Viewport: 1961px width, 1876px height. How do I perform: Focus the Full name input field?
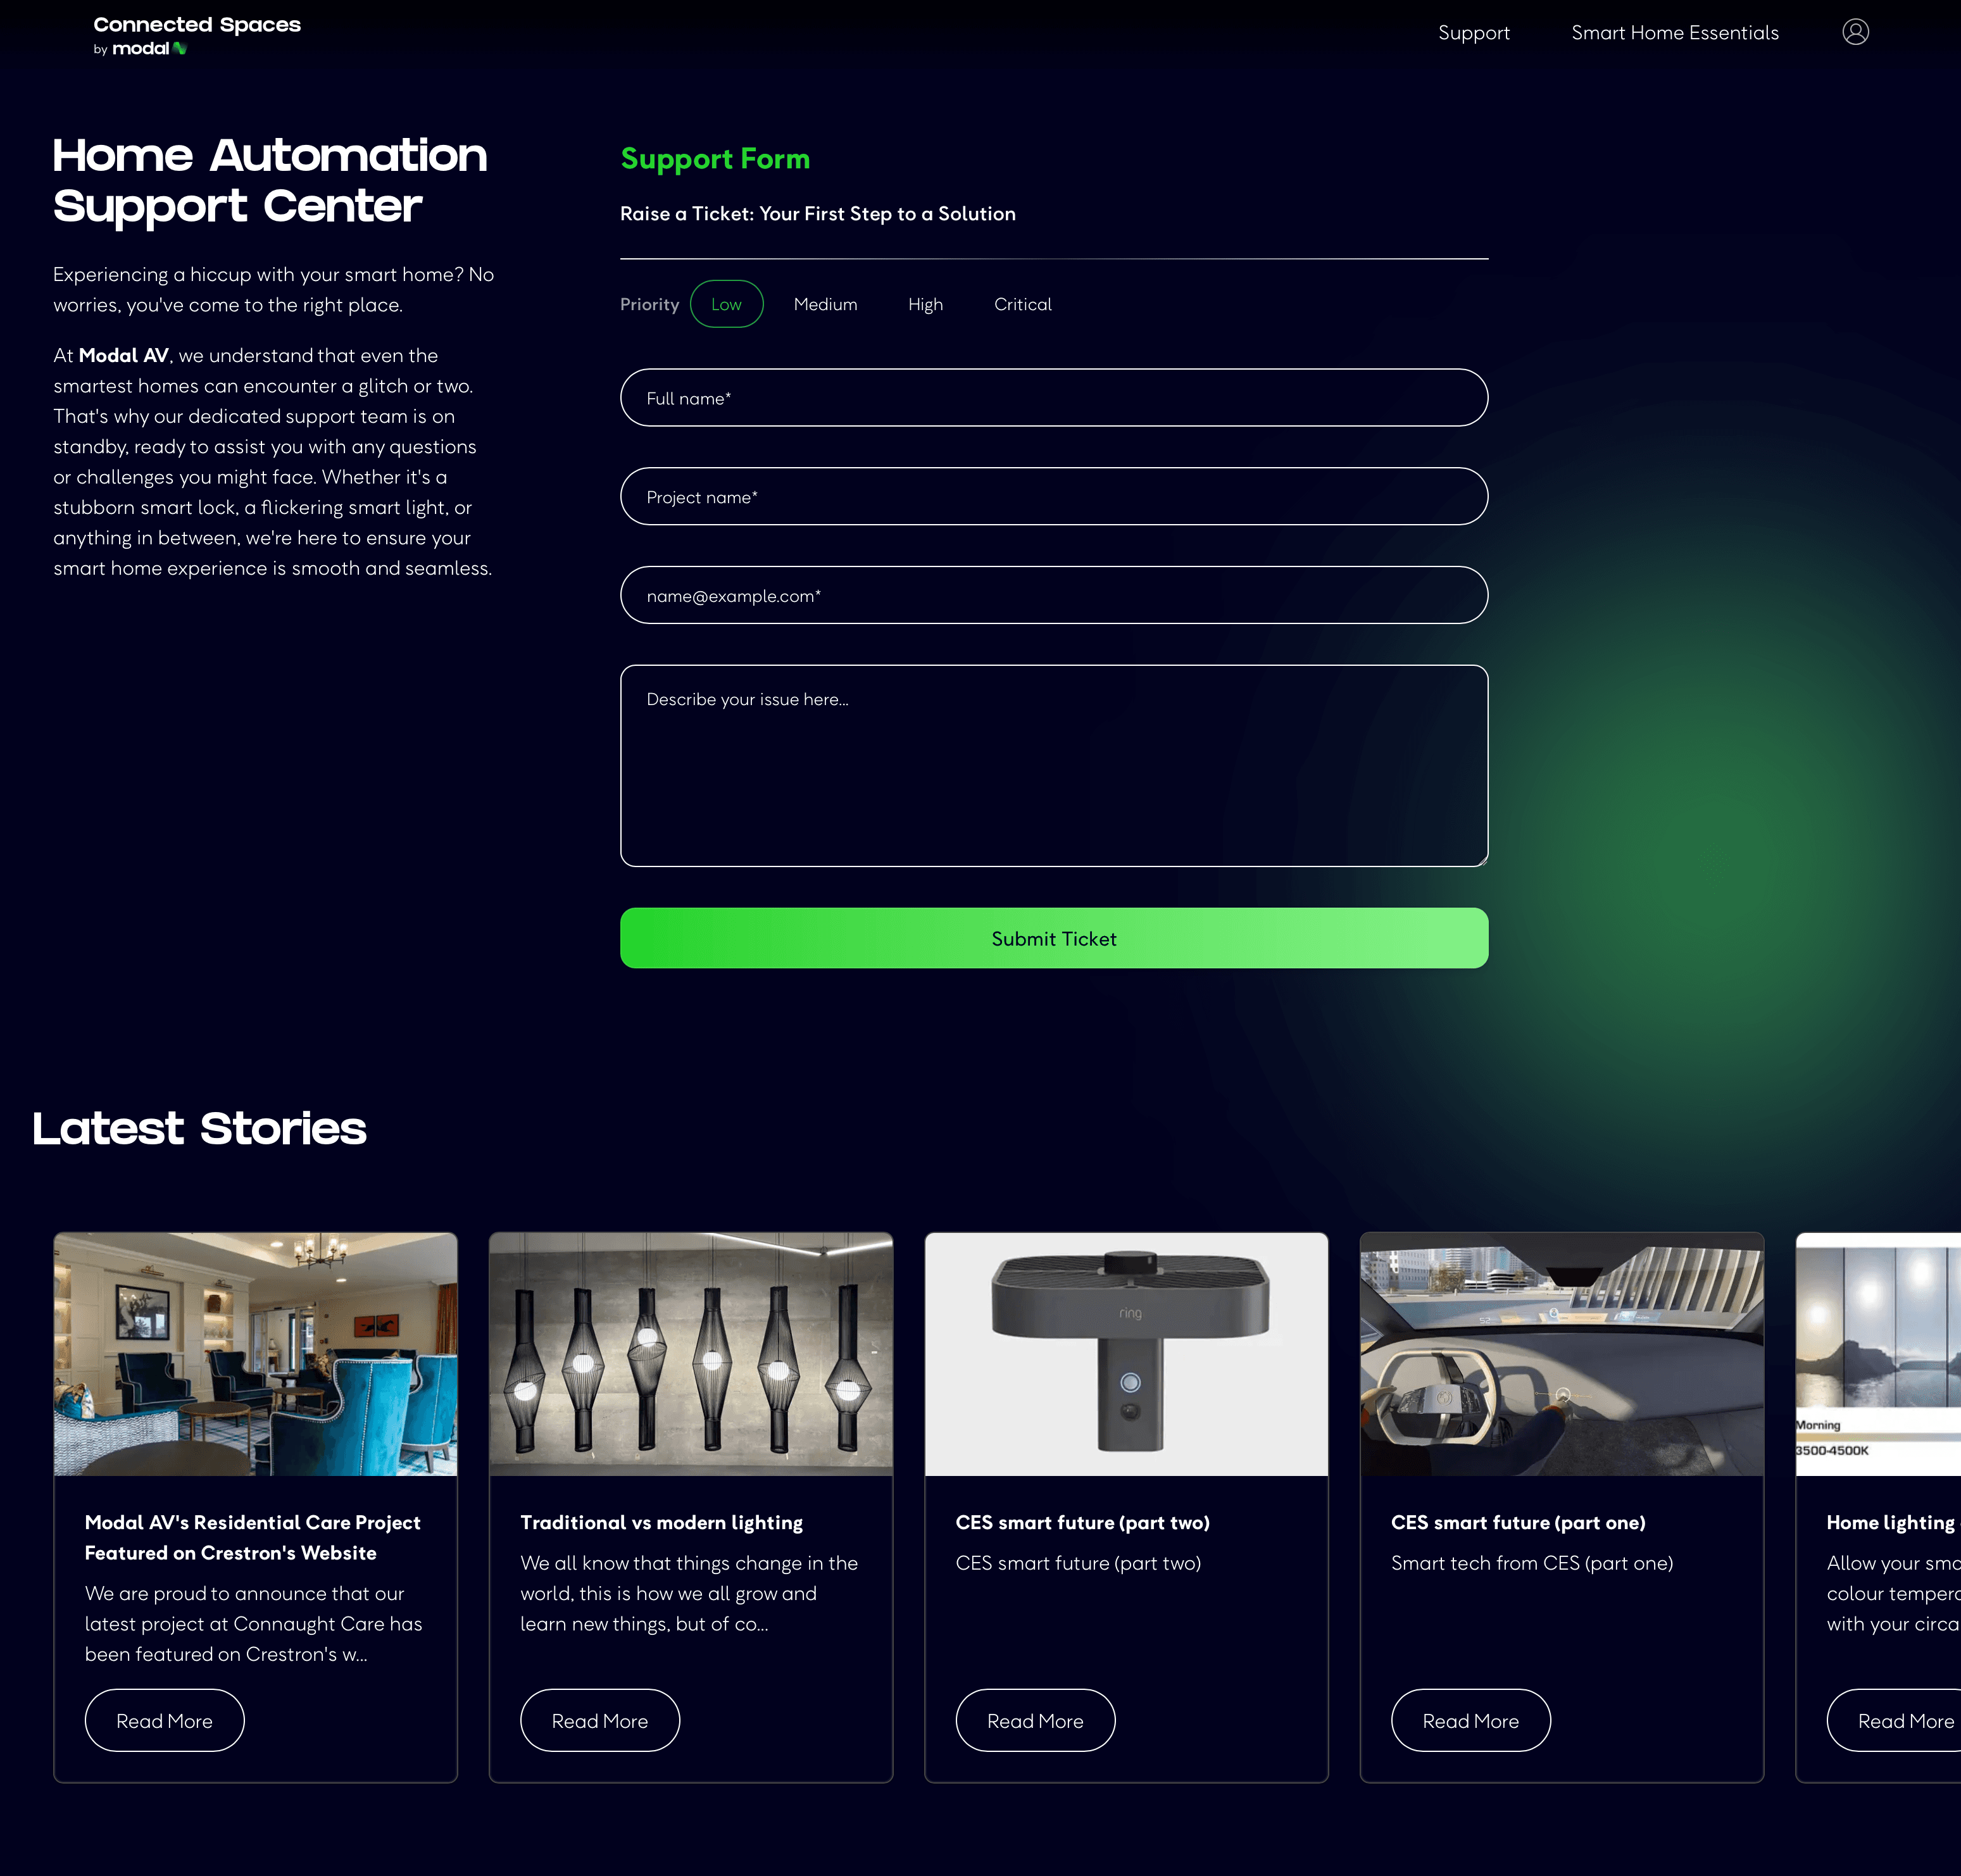(x=1053, y=398)
